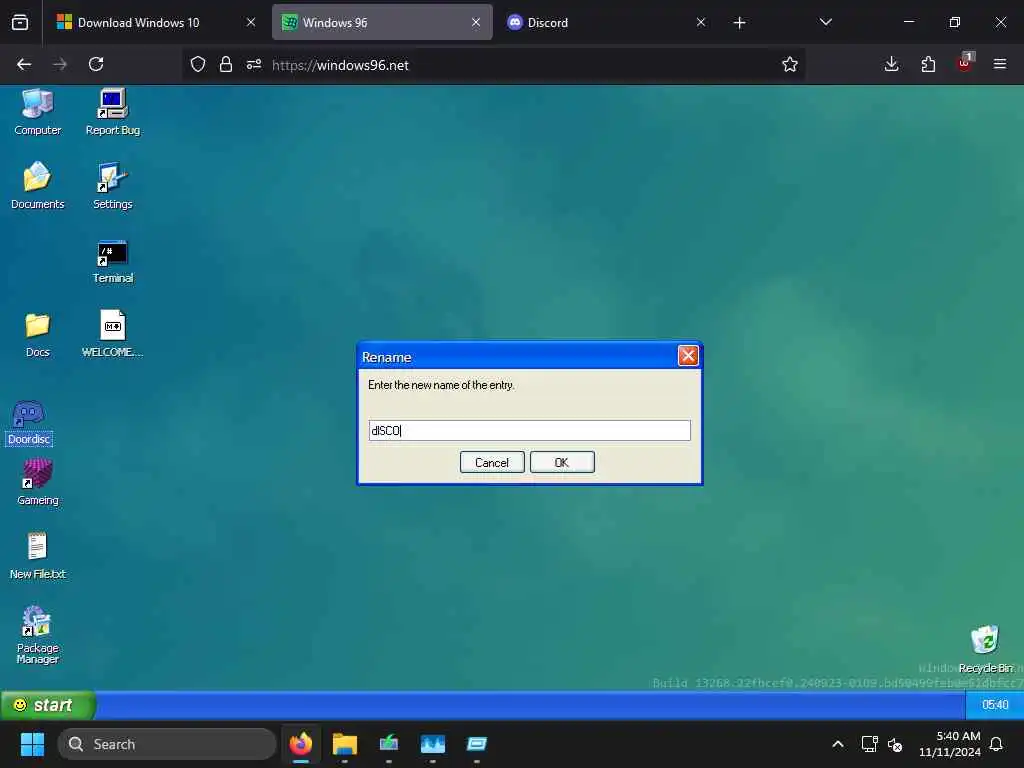Open the extensions puzzle icon
This screenshot has height=768, width=1024.
[x=928, y=64]
